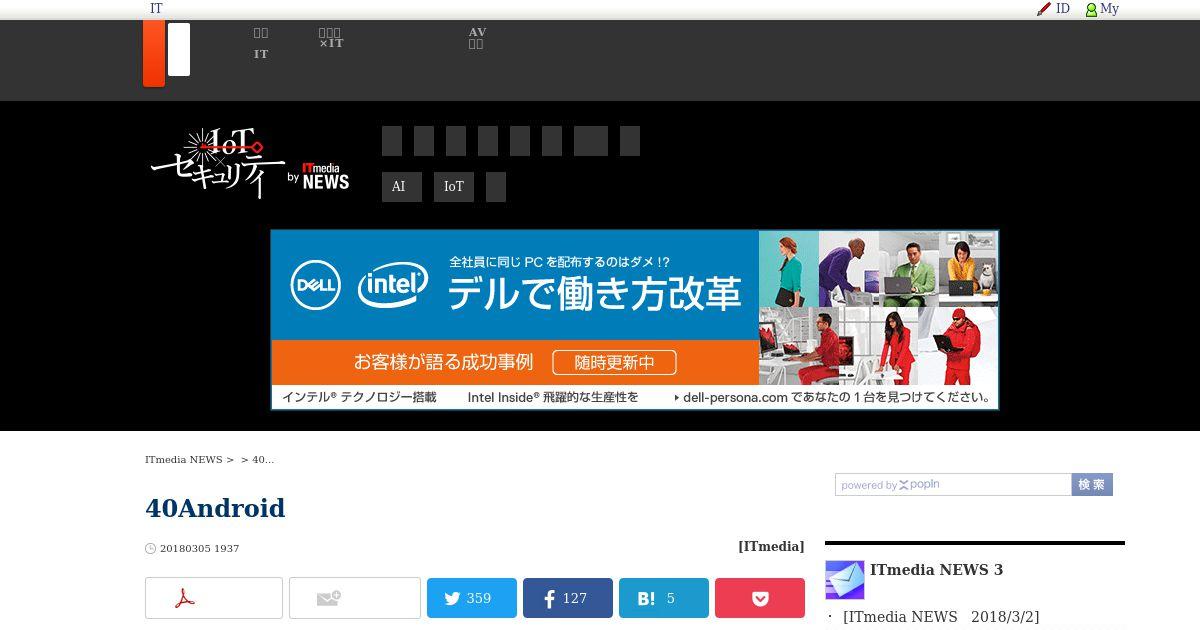Image resolution: width=1200 pixels, height=630 pixels.
Task: Share on Facebook button showing 127
Action: tap(568, 598)
